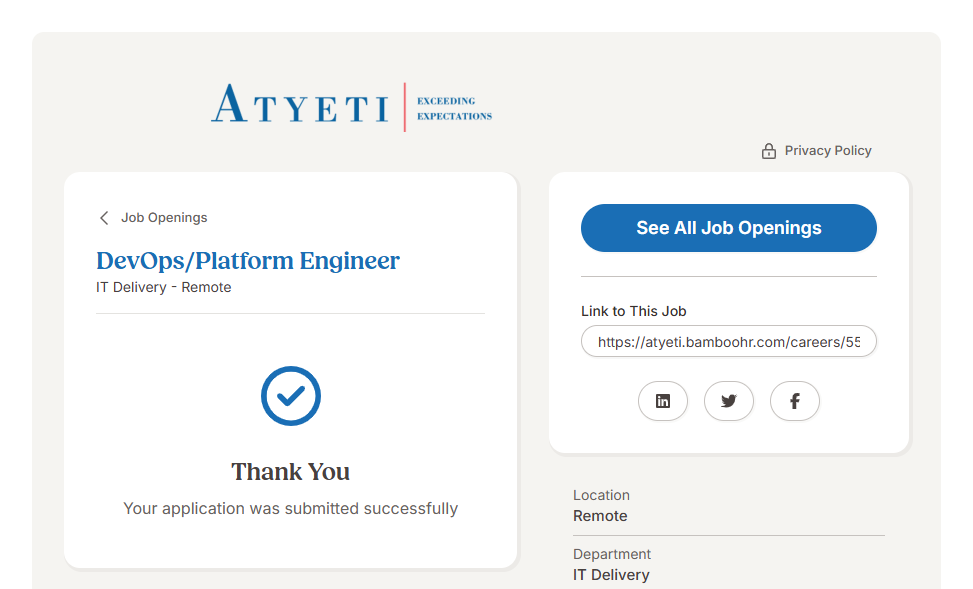Go back to Job Openings
Screen dimensions: 973x589
tap(164, 218)
